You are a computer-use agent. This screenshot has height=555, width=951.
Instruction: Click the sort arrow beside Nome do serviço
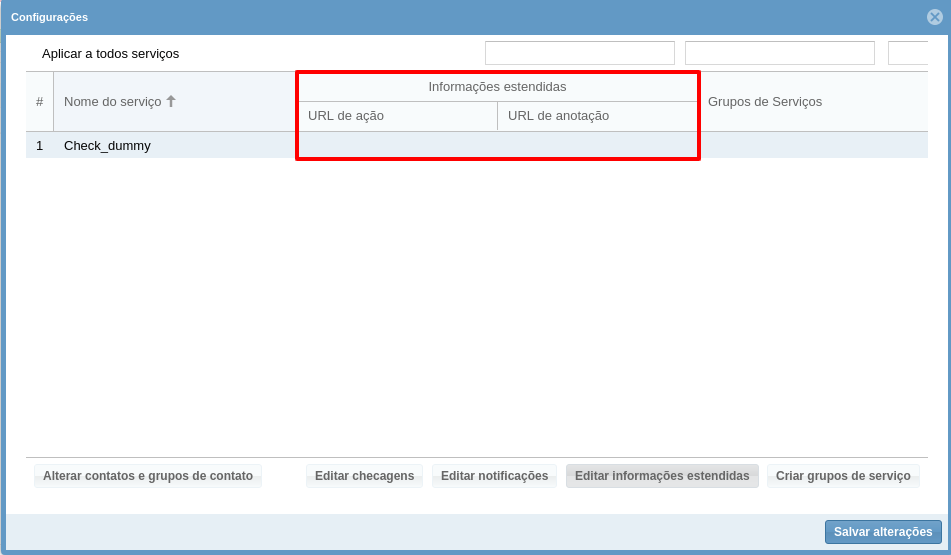point(171,101)
